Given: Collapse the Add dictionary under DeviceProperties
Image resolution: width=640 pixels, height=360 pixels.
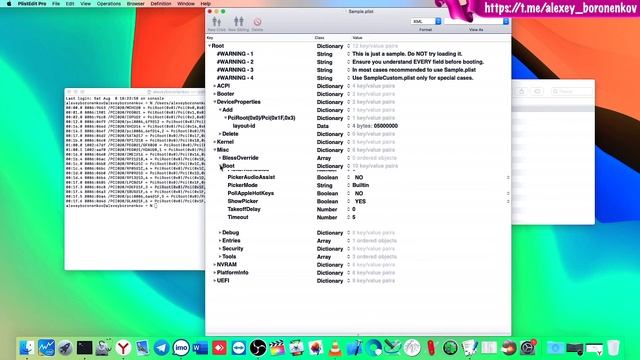Looking at the screenshot, I should [220, 110].
